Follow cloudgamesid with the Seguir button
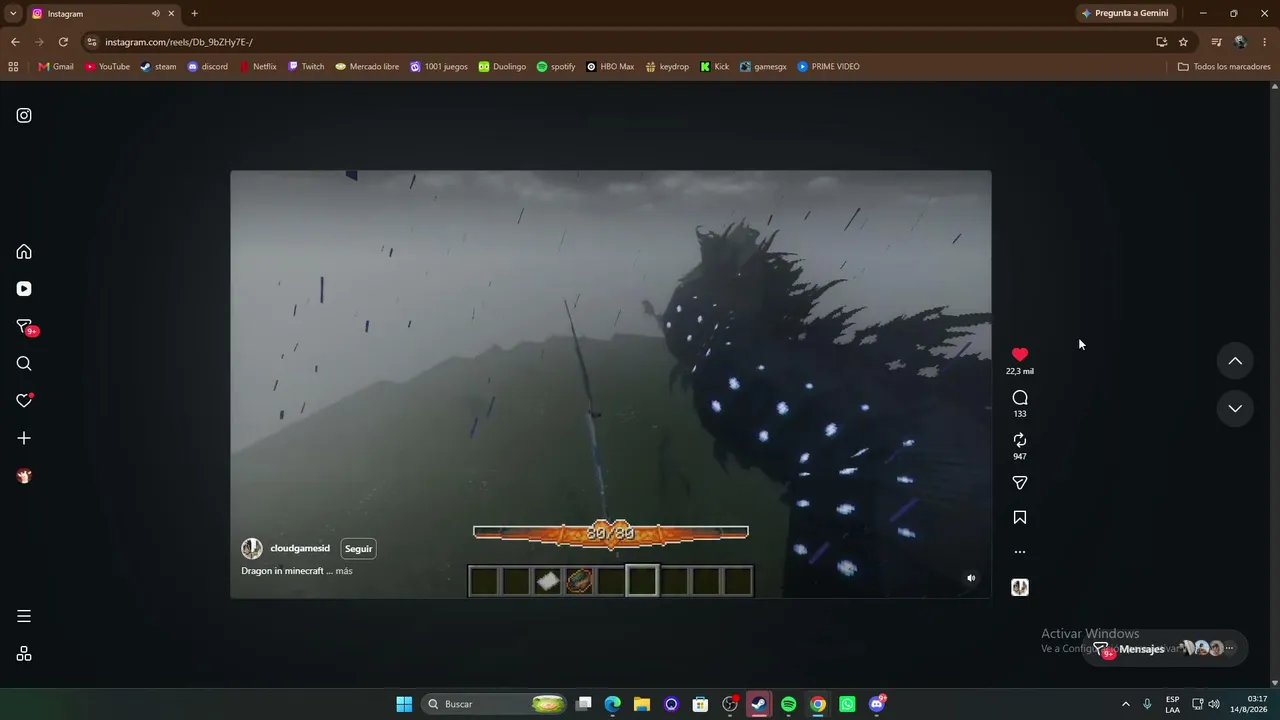The width and height of the screenshot is (1280, 720). pyautogui.click(x=358, y=548)
